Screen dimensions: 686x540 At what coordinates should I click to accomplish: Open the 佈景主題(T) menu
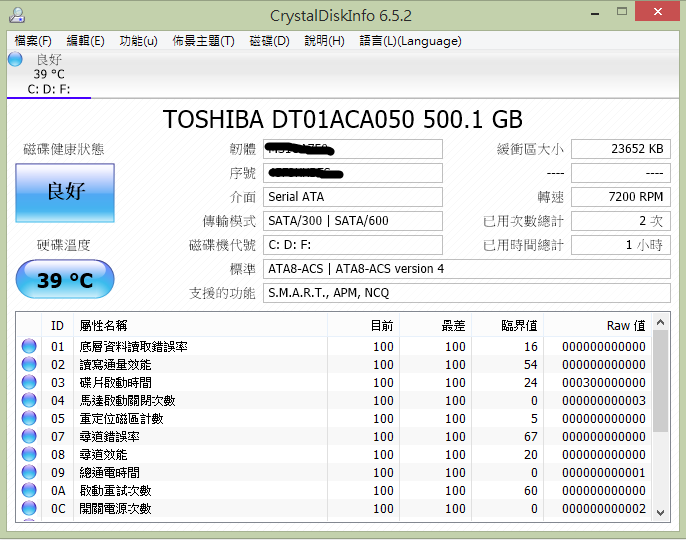click(x=203, y=41)
